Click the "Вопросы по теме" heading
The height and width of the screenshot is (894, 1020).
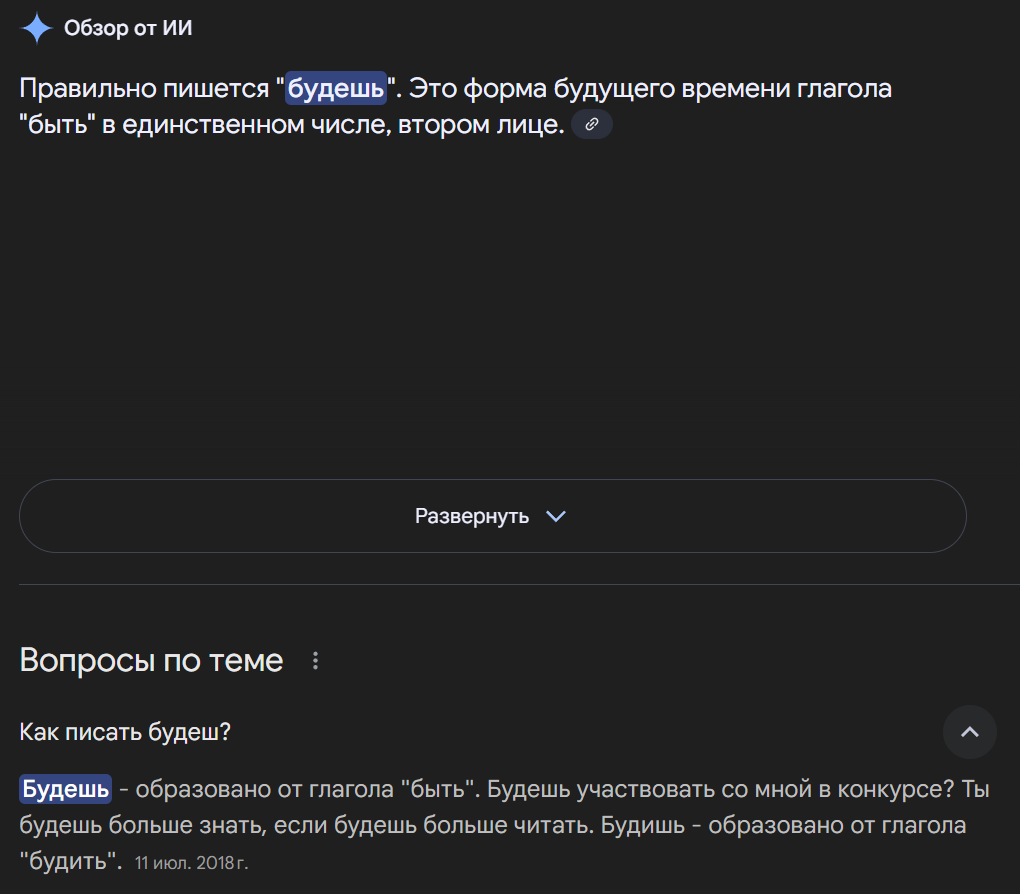[151, 661]
